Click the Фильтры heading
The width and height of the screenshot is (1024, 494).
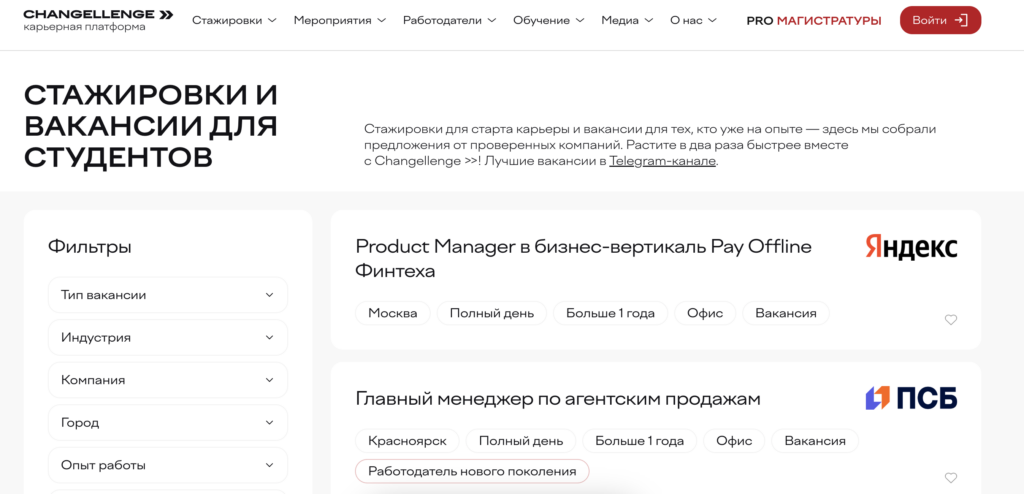tap(89, 247)
